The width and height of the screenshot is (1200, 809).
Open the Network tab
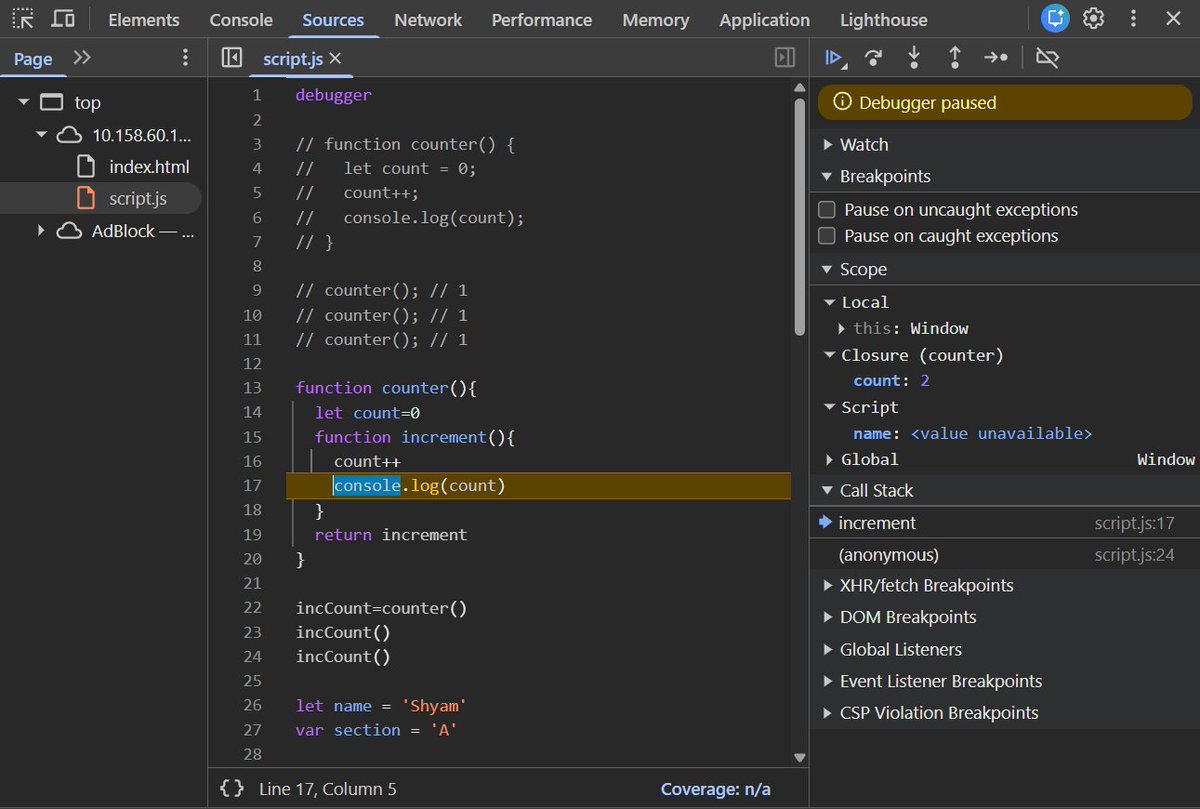(x=427, y=19)
